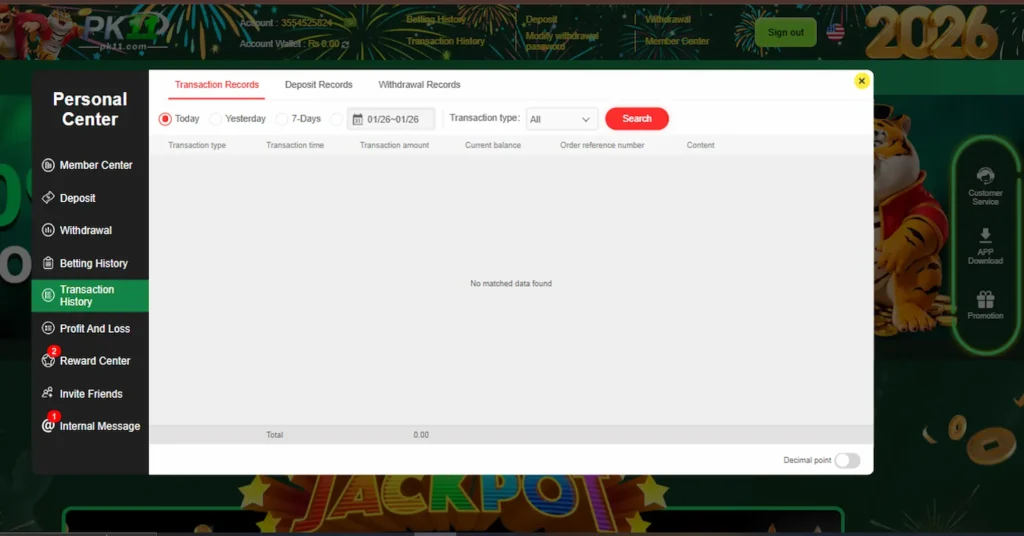
Task: Select the Yesterday radio button
Action: coord(216,119)
